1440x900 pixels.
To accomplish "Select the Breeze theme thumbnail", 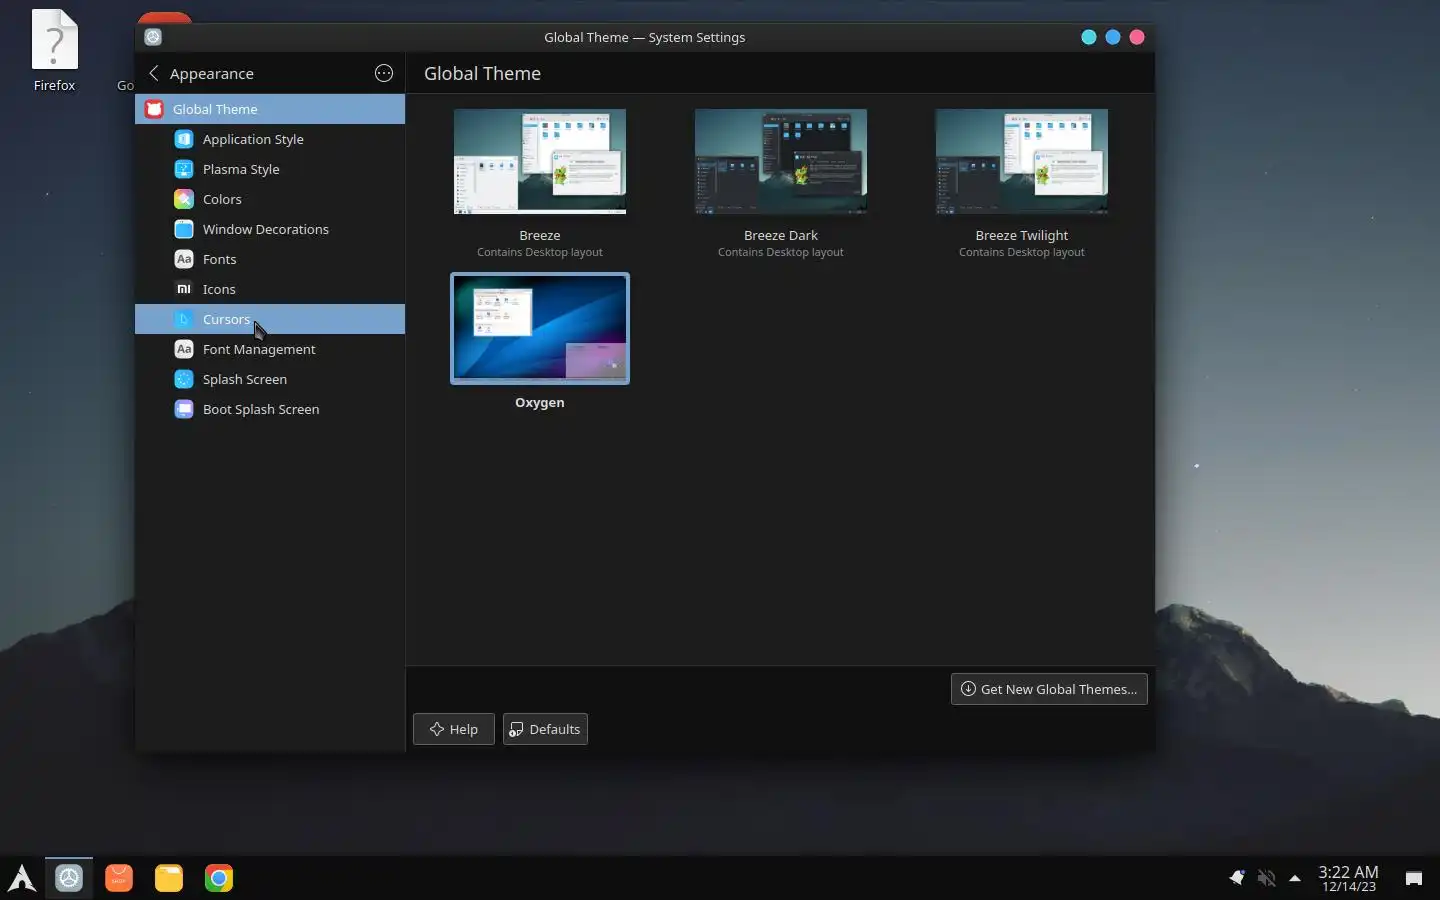I will [540, 161].
